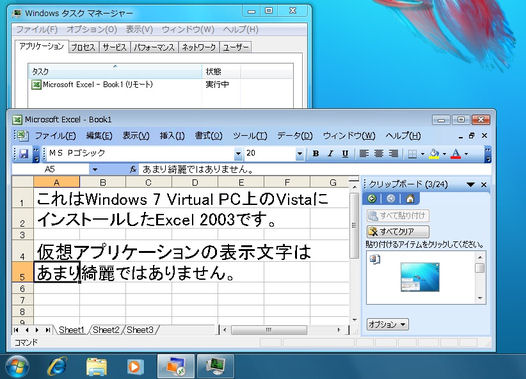Toggle Italic formatting button
The image size is (526, 379).
(x=330, y=154)
